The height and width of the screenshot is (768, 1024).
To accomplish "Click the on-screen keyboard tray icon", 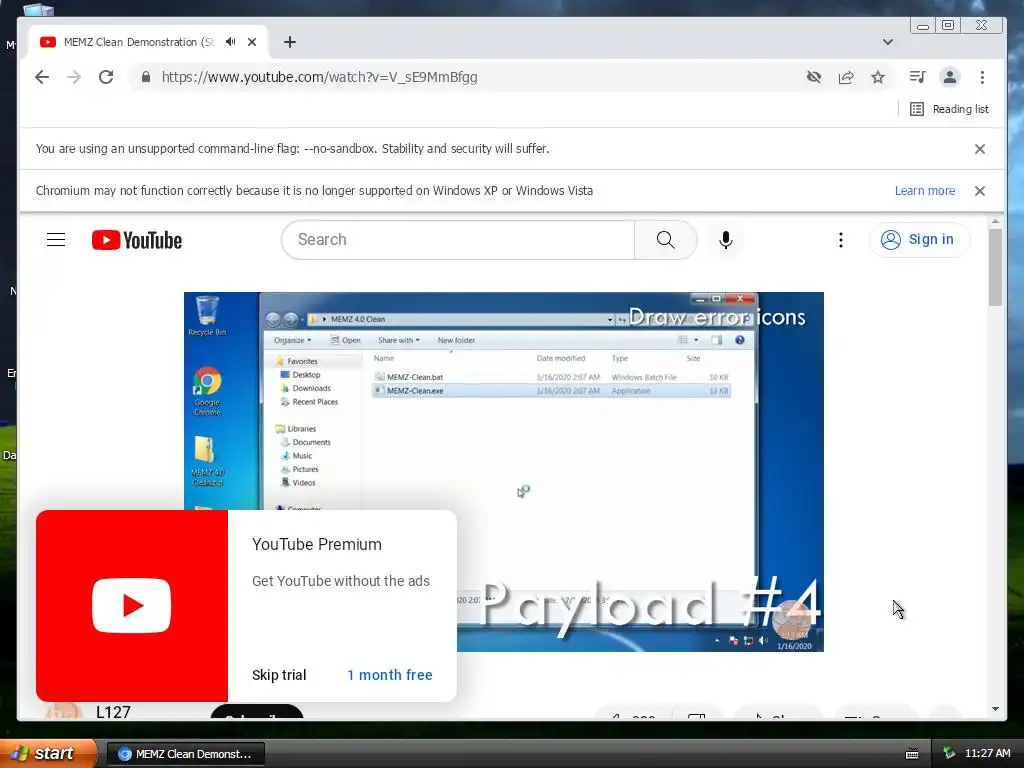I will click(912, 754).
